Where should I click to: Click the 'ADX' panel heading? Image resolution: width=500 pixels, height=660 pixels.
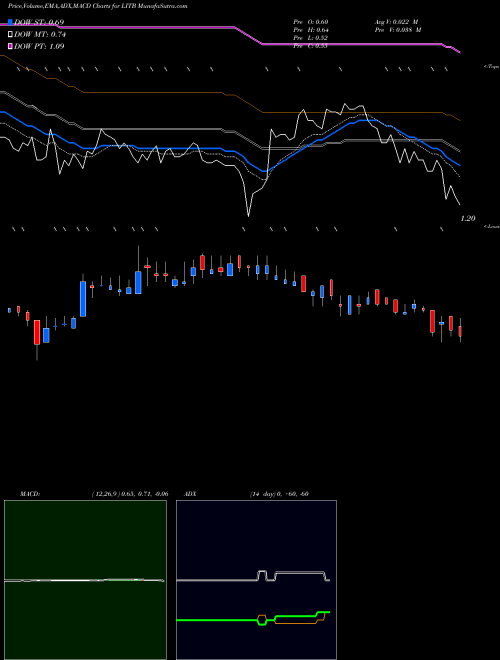pos(190,494)
